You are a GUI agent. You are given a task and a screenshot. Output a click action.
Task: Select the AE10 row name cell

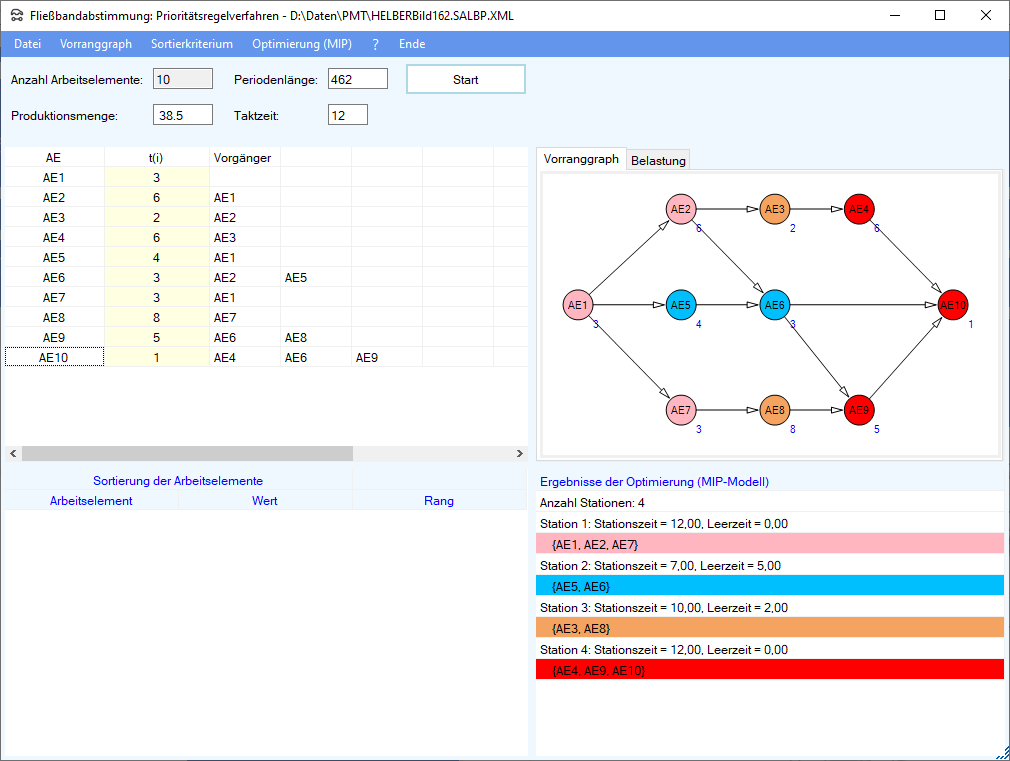pos(54,357)
